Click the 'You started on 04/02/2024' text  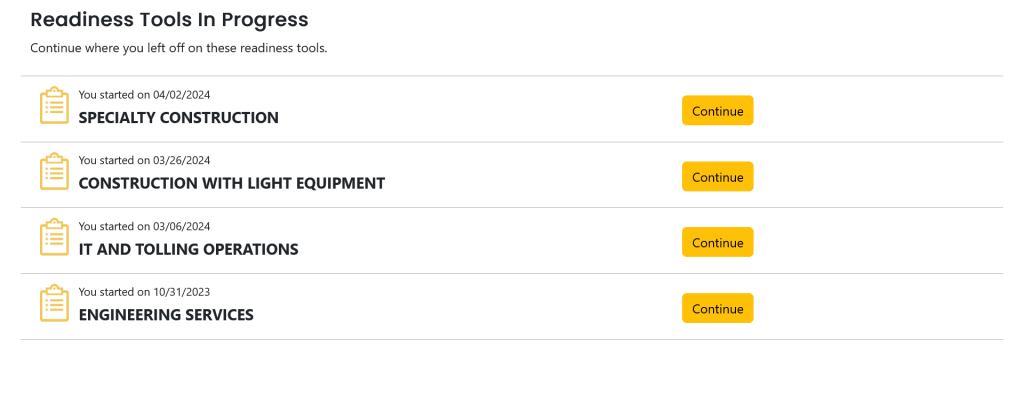(x=144, y=95)
